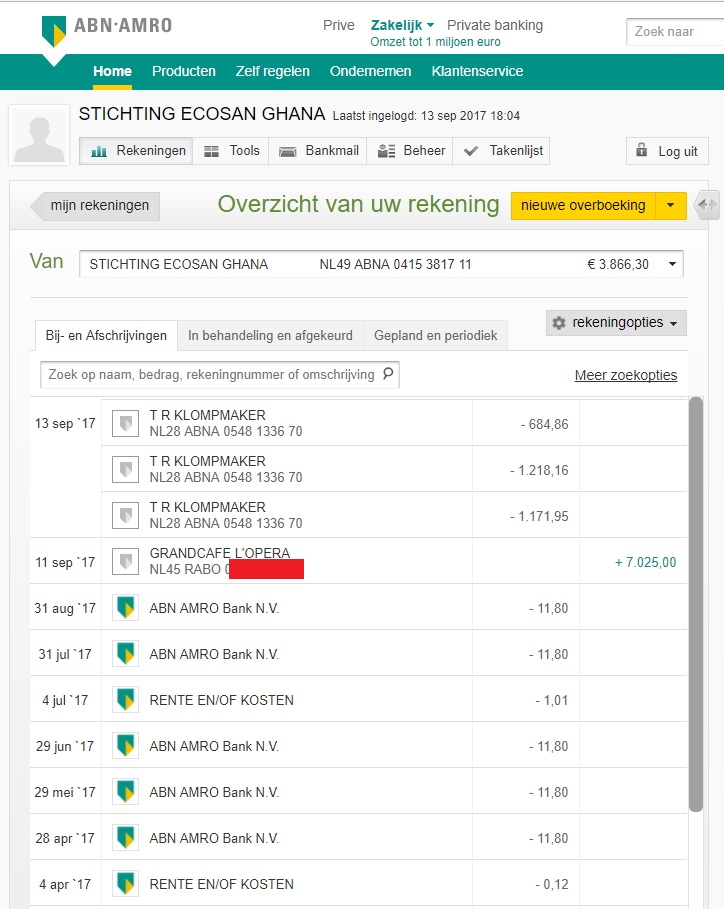Image resolution: width=724 pixels, height=909 pixels.
Task: Click the ABN AMRO icon on 29 mei '17 row
Action: click(125, 791)
